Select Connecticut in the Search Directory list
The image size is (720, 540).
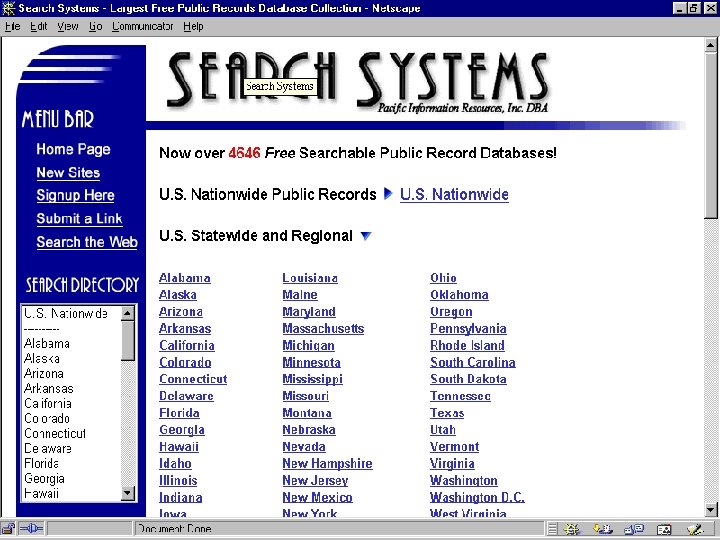[x=55, y=433]
